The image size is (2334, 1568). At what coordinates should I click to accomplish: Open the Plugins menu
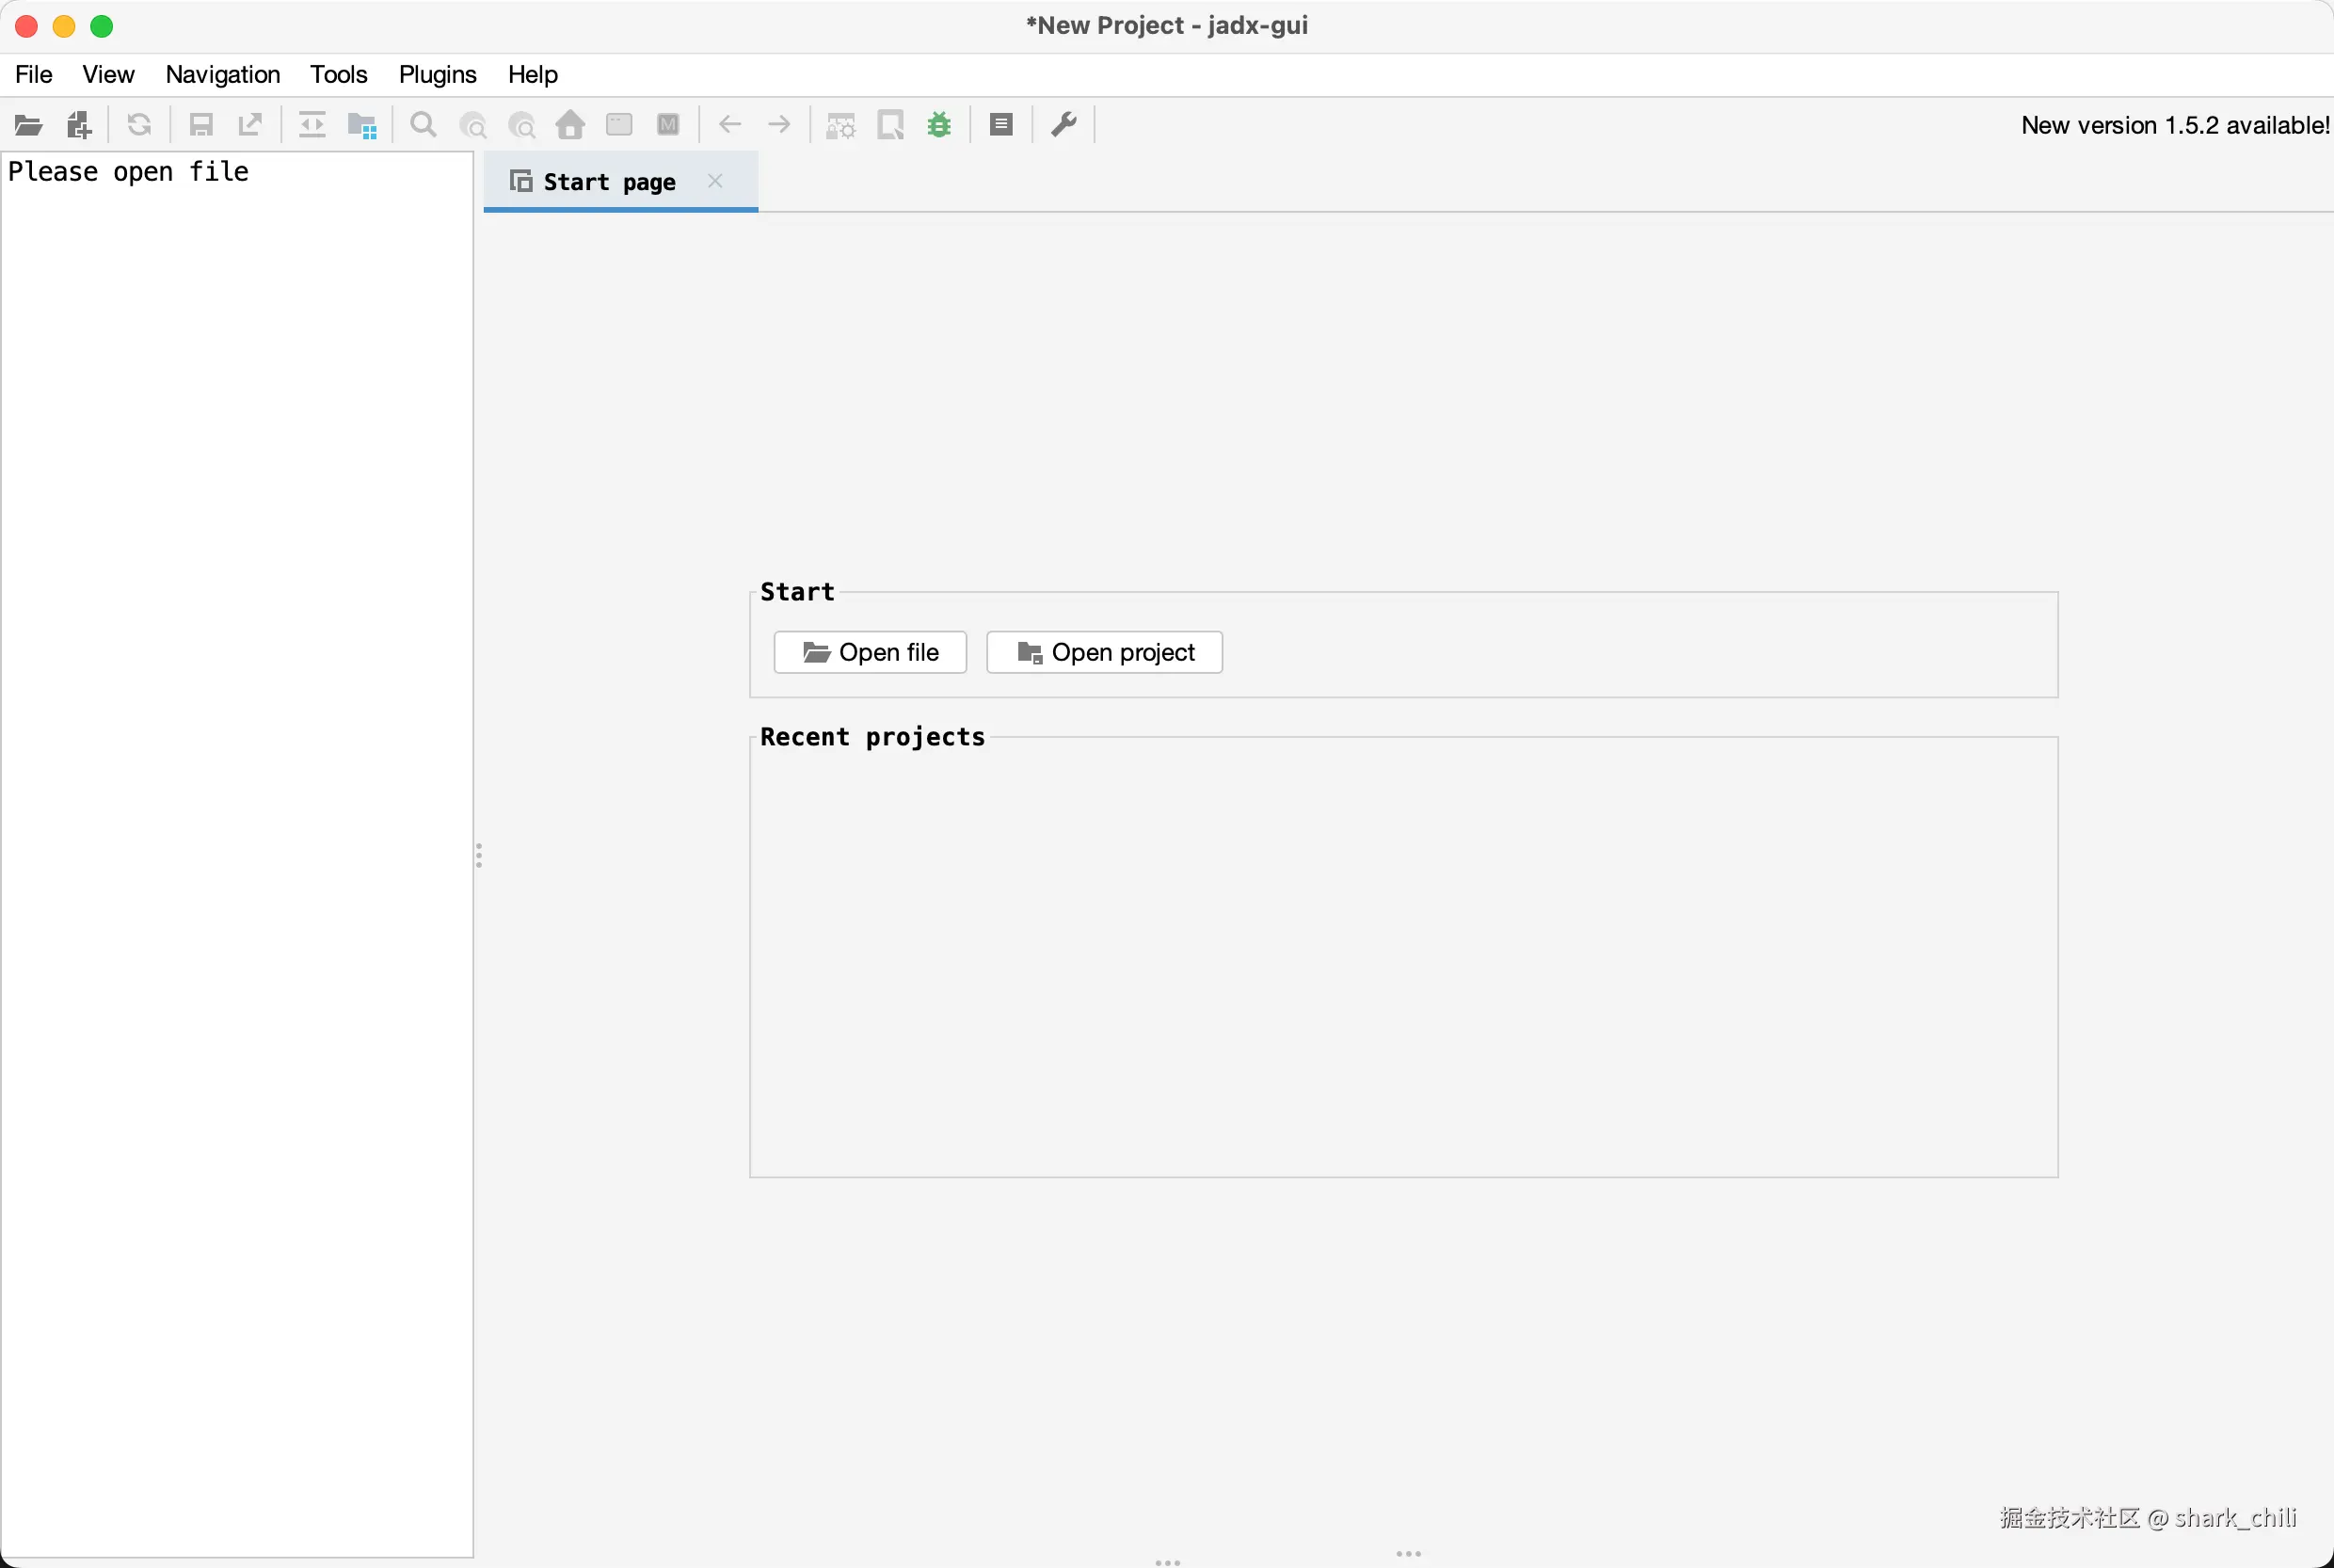click(x=437, y=74)
